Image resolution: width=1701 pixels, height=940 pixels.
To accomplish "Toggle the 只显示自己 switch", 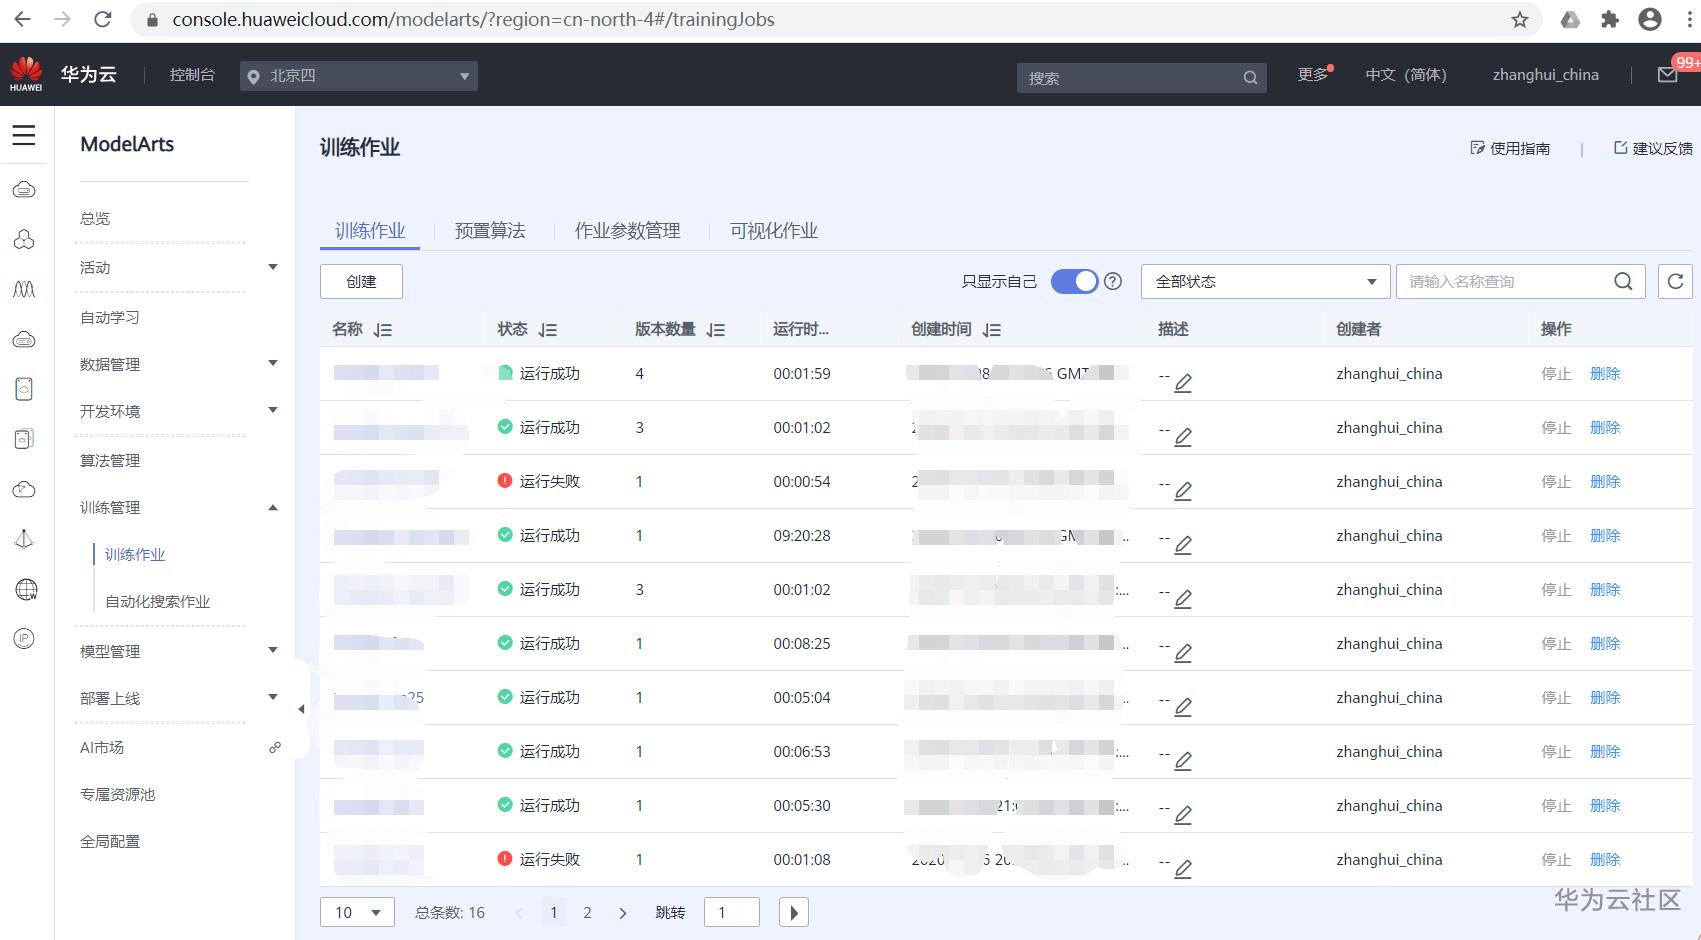I will coord(1074,281).
